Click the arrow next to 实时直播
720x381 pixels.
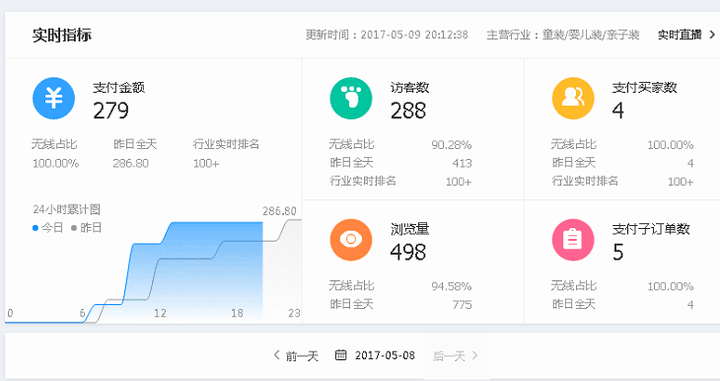pos(712,34)
